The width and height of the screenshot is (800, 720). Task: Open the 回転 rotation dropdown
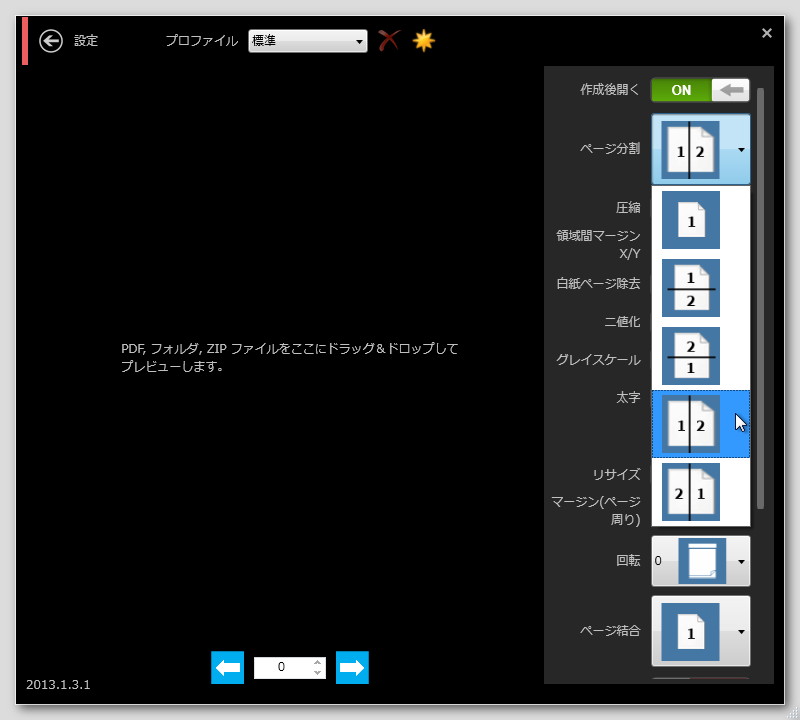[700, 561]
